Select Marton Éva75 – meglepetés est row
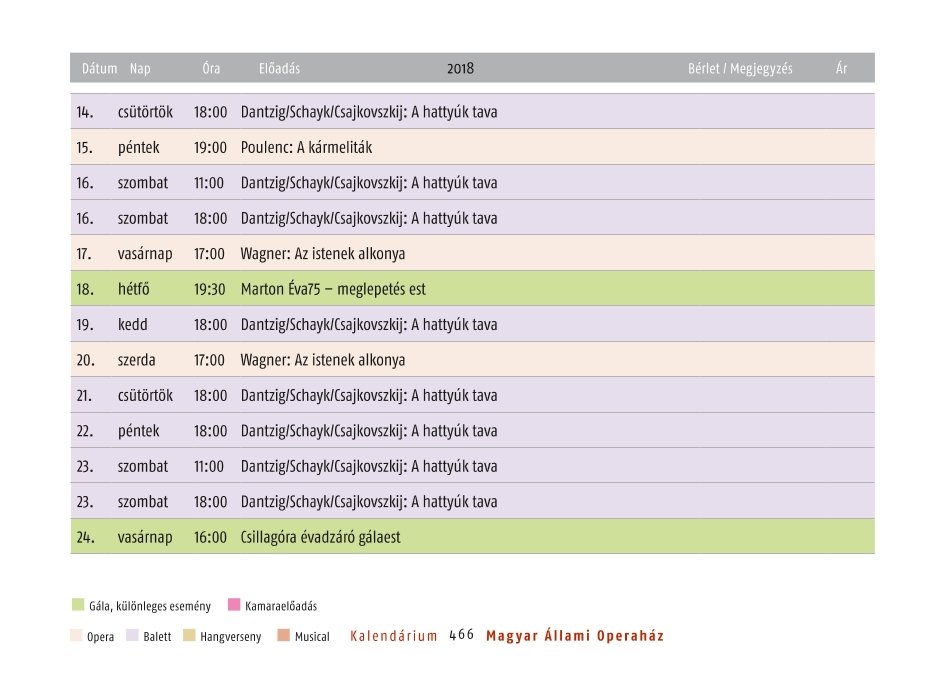 (473, 289)
